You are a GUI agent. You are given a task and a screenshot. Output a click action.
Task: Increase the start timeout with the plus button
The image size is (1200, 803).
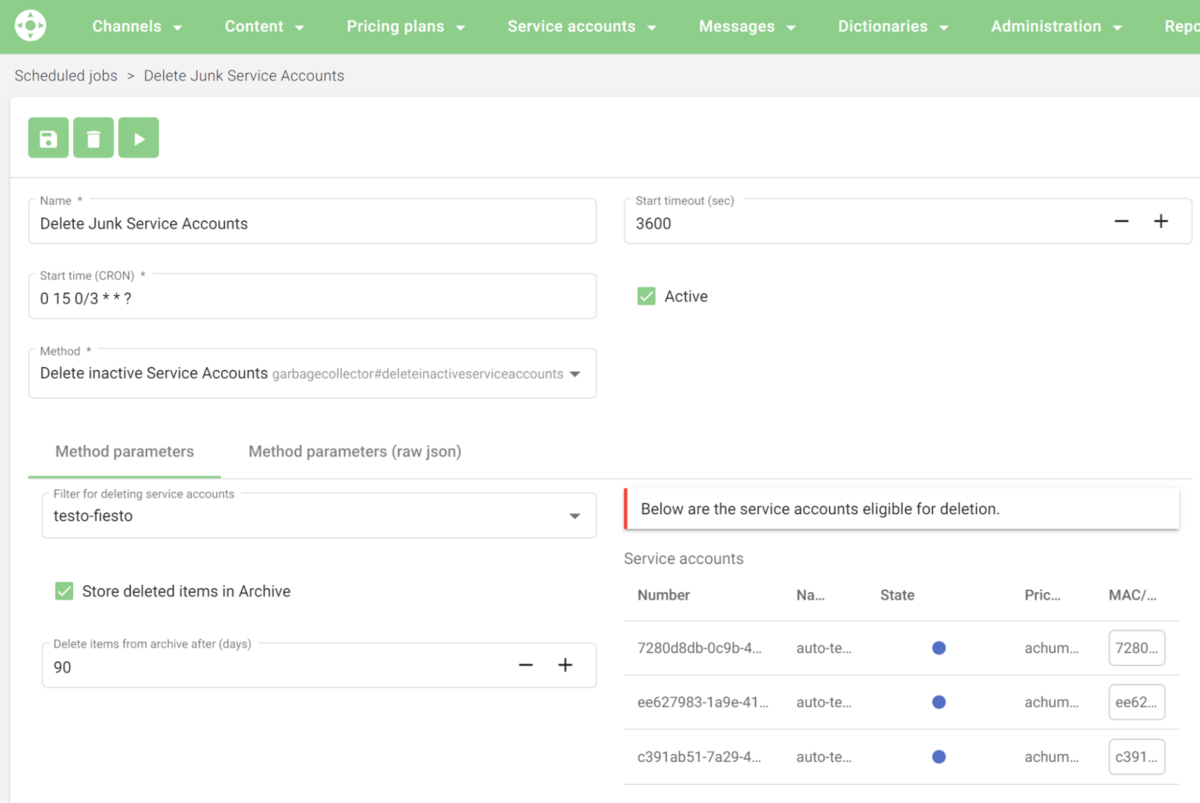tap(1161, 221)
